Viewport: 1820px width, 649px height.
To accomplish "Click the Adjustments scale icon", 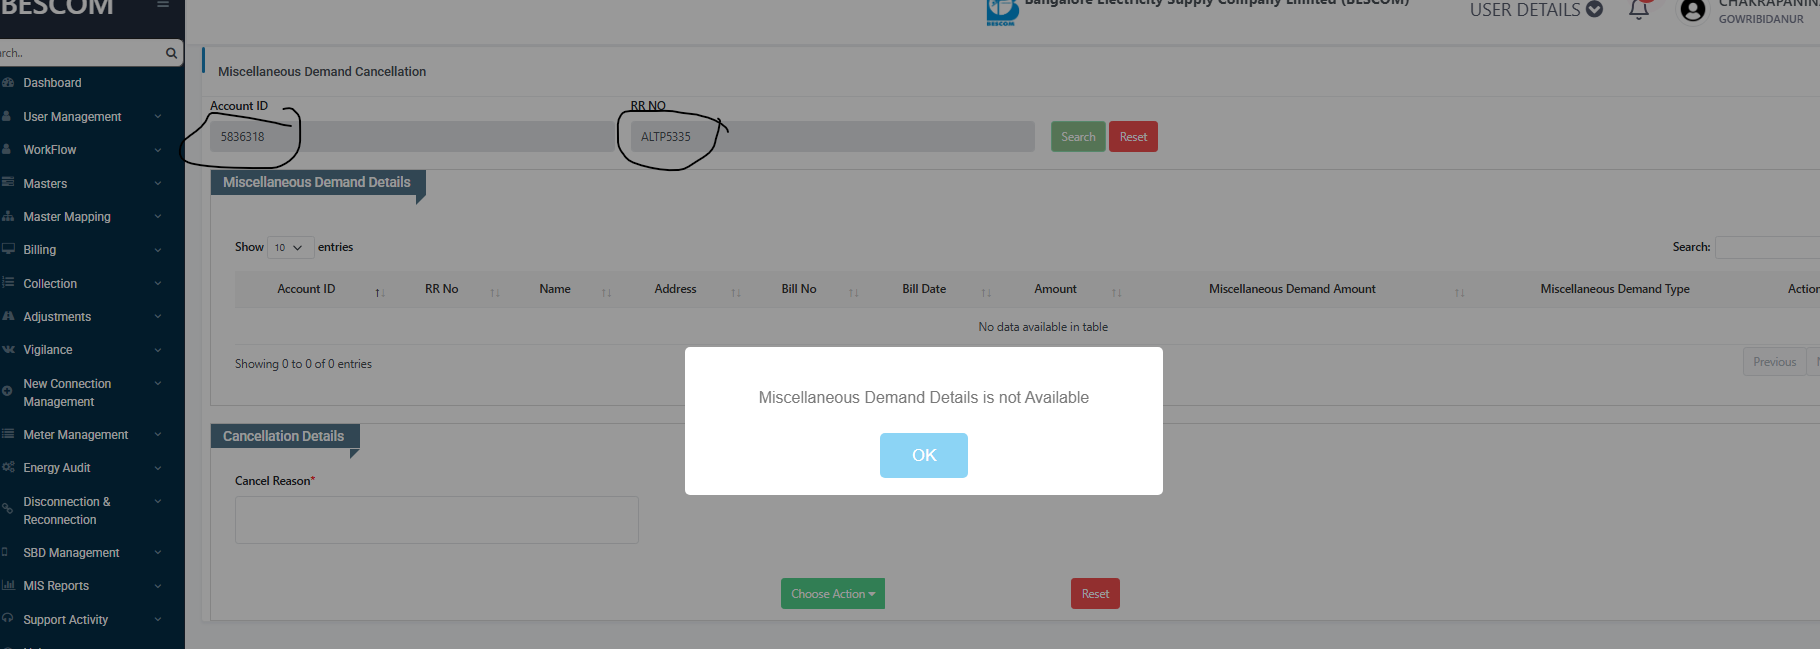I will tap(7, 316).
